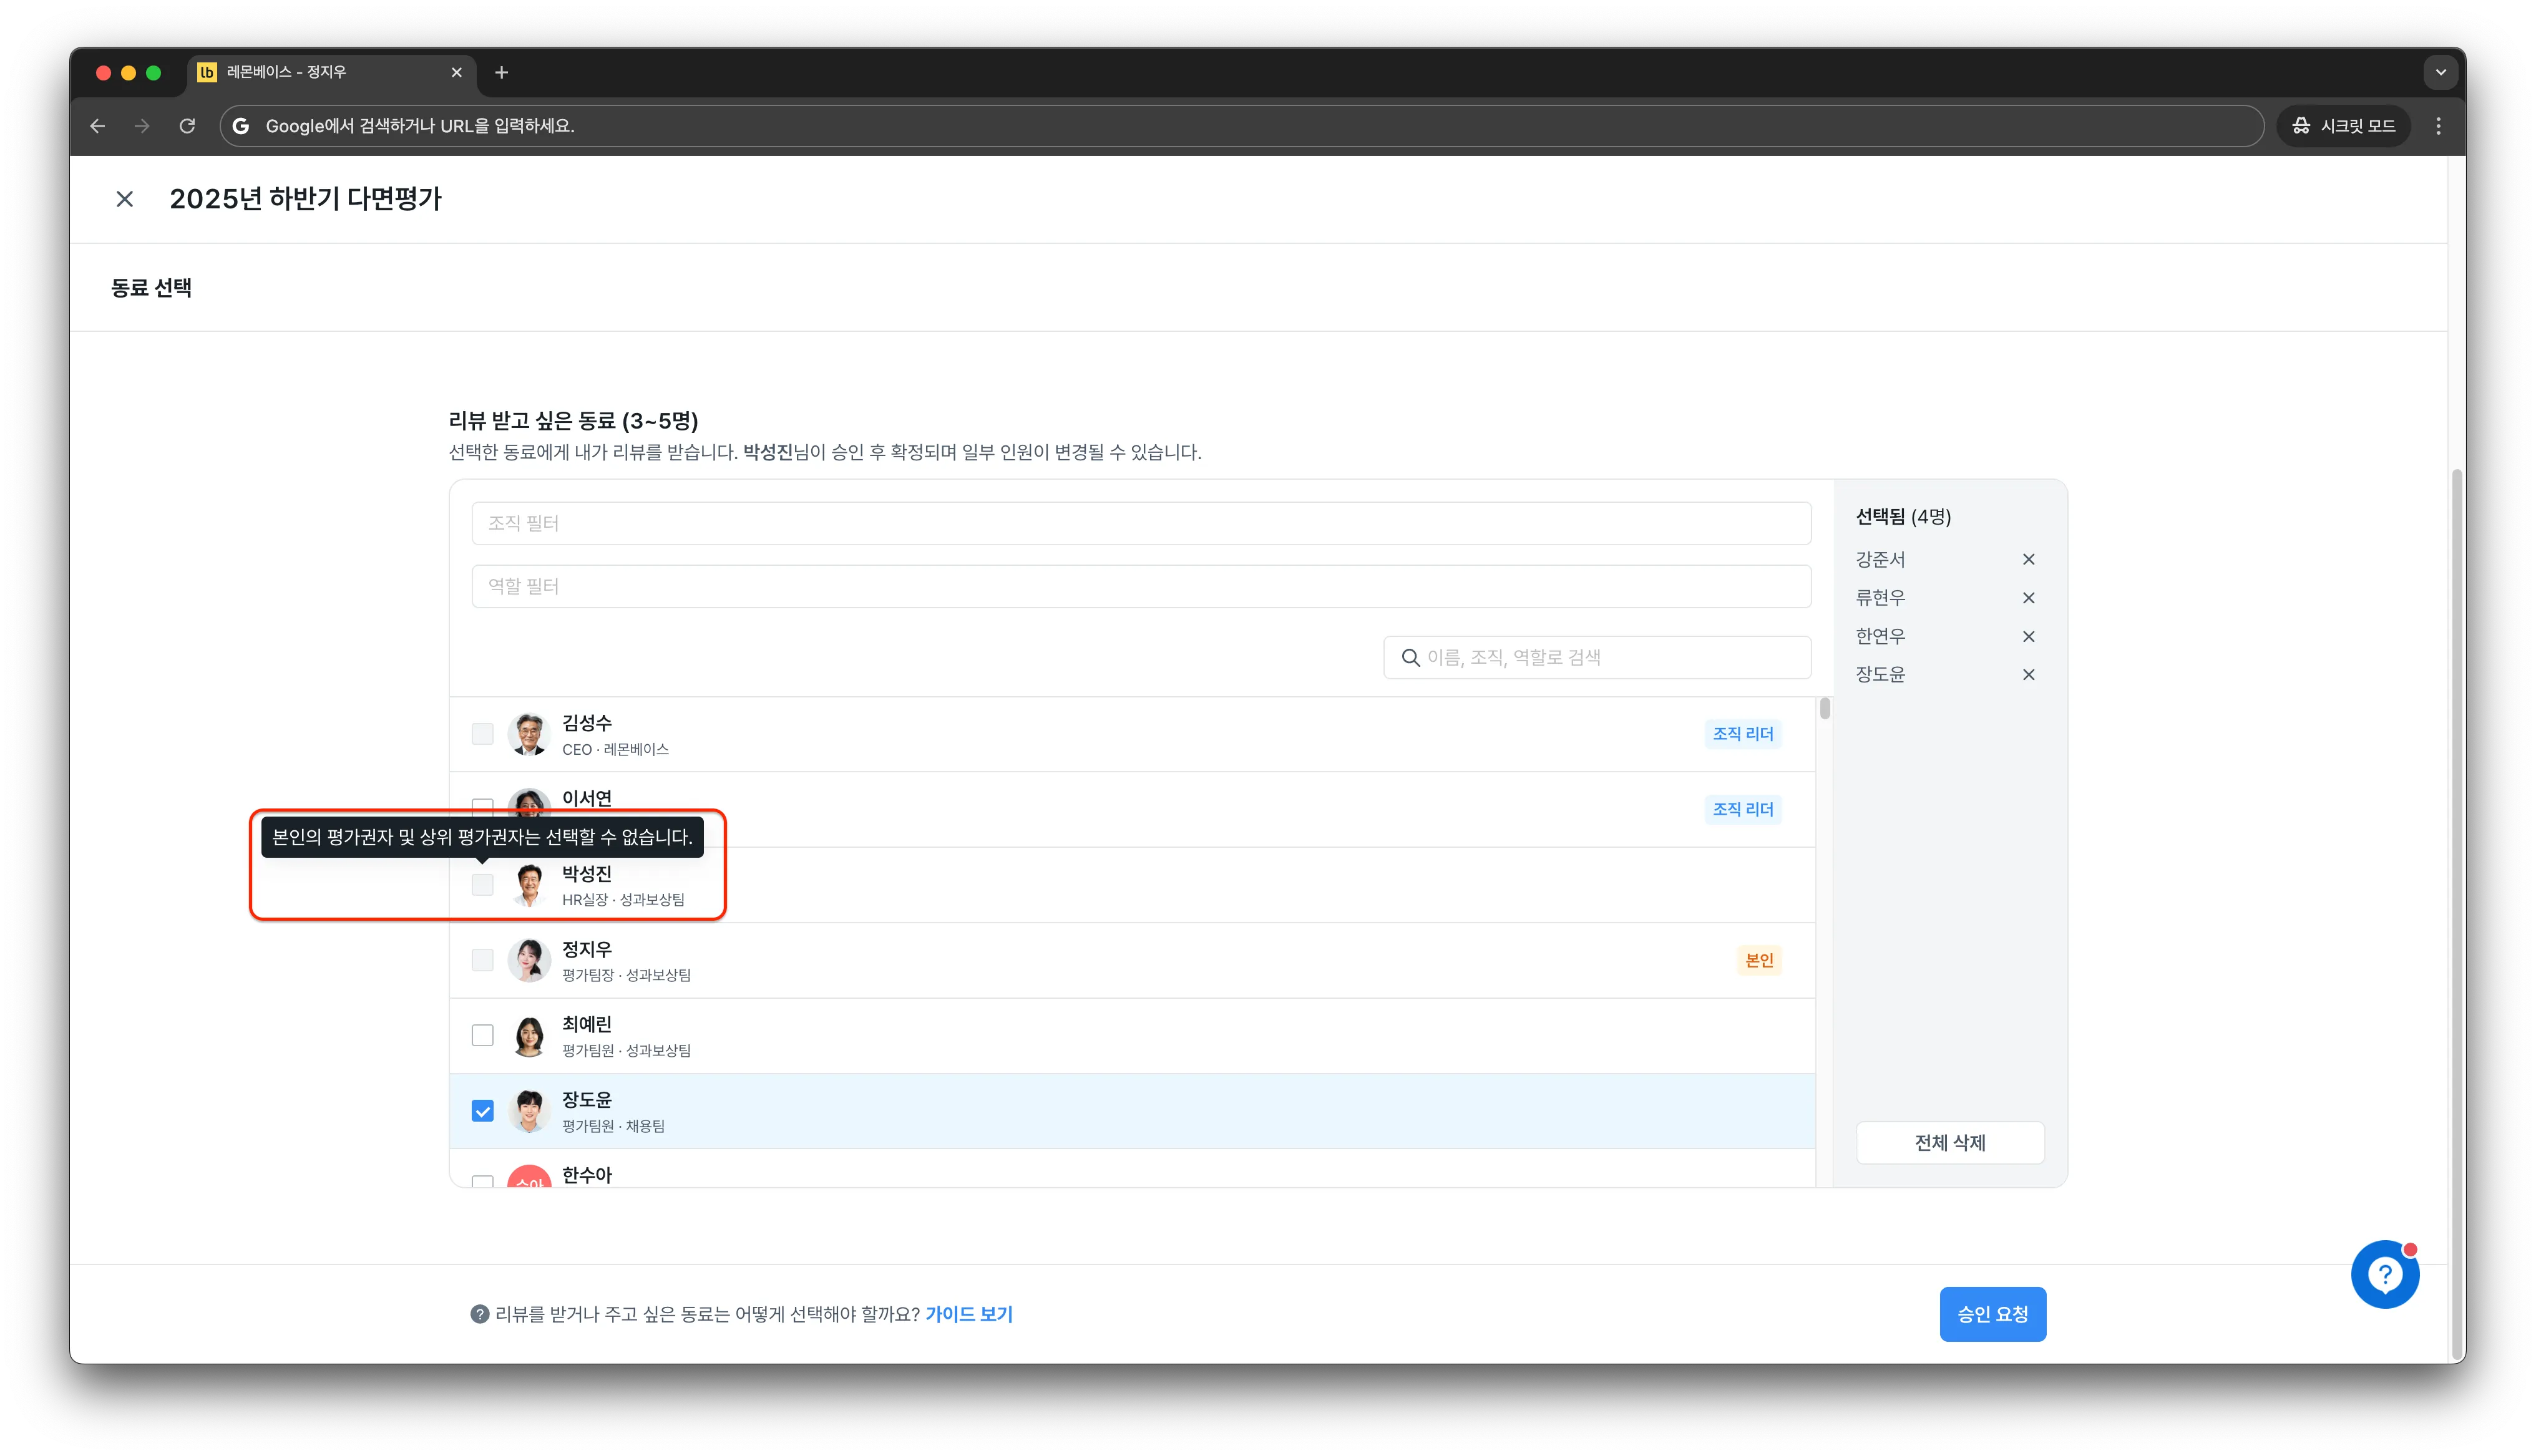
Task: Close the 2025년 하반기 다면평가 page with X icon
Action: (x=125, y=199)
